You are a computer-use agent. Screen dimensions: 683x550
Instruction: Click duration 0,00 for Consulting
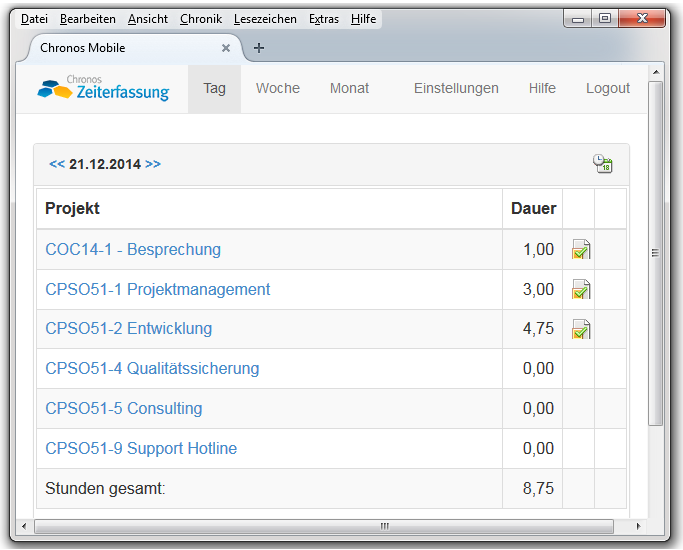(x=538, y=409)
